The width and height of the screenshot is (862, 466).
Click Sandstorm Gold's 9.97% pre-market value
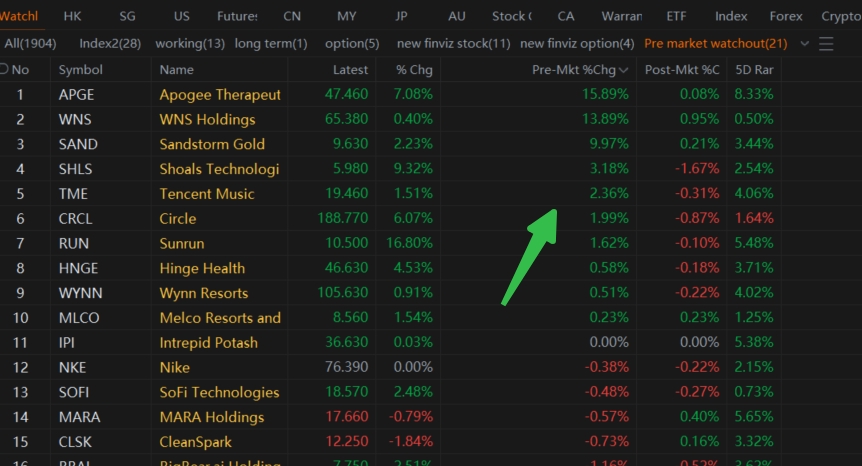point(609,143)
